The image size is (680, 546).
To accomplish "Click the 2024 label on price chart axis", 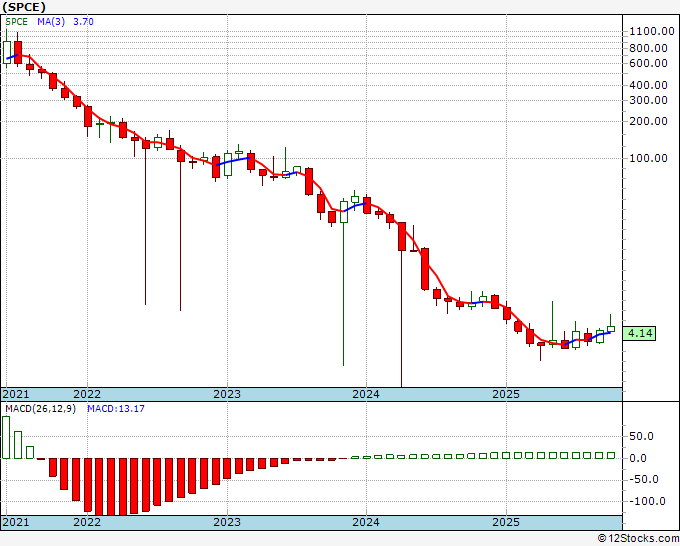I will click(366, 394).
